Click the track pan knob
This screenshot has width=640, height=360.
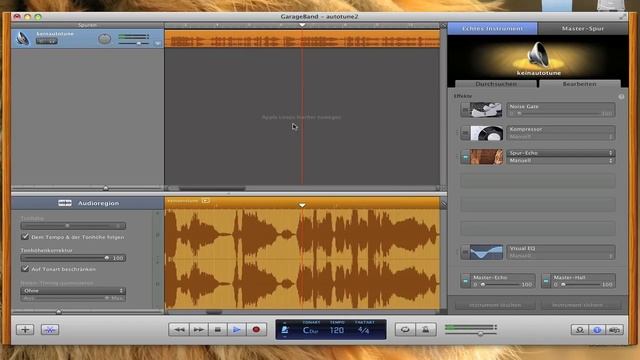pos(104,39)
